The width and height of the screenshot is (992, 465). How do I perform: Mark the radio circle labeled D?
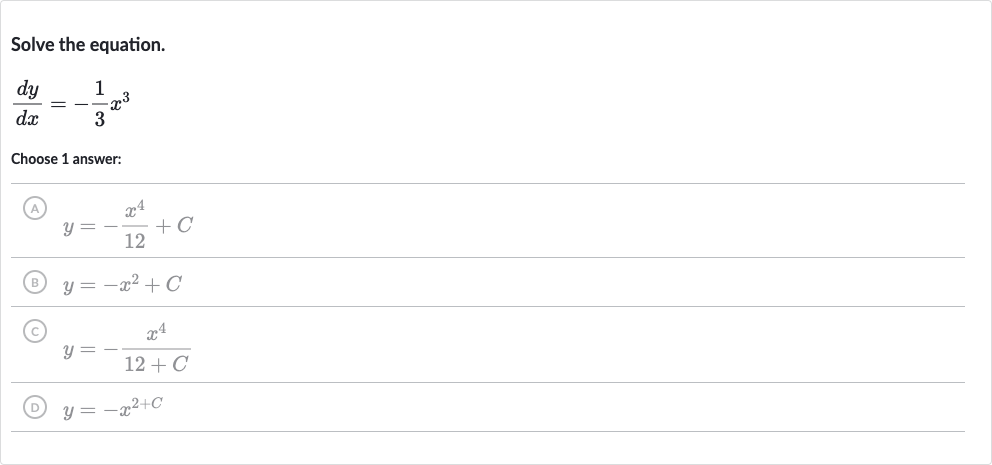point(35,407)
